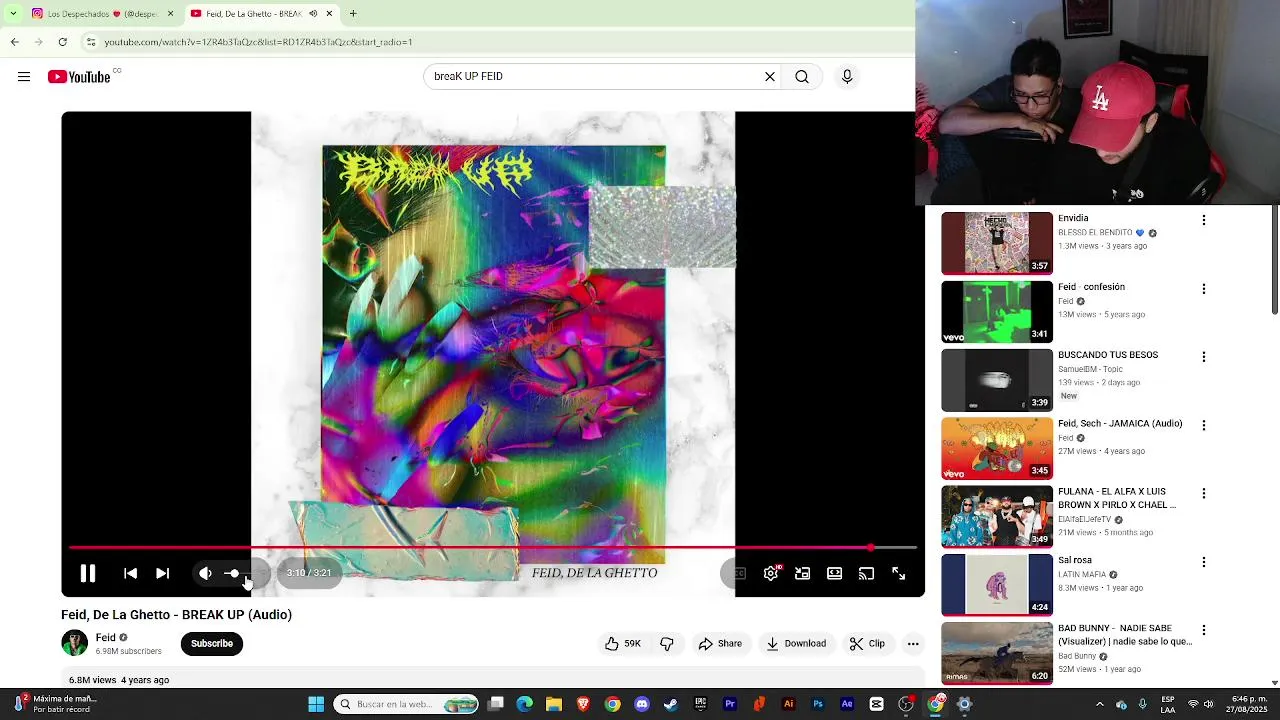View site information icon in address bar
The width and height of the screenshot is (1280, 720).
point(90,42)
